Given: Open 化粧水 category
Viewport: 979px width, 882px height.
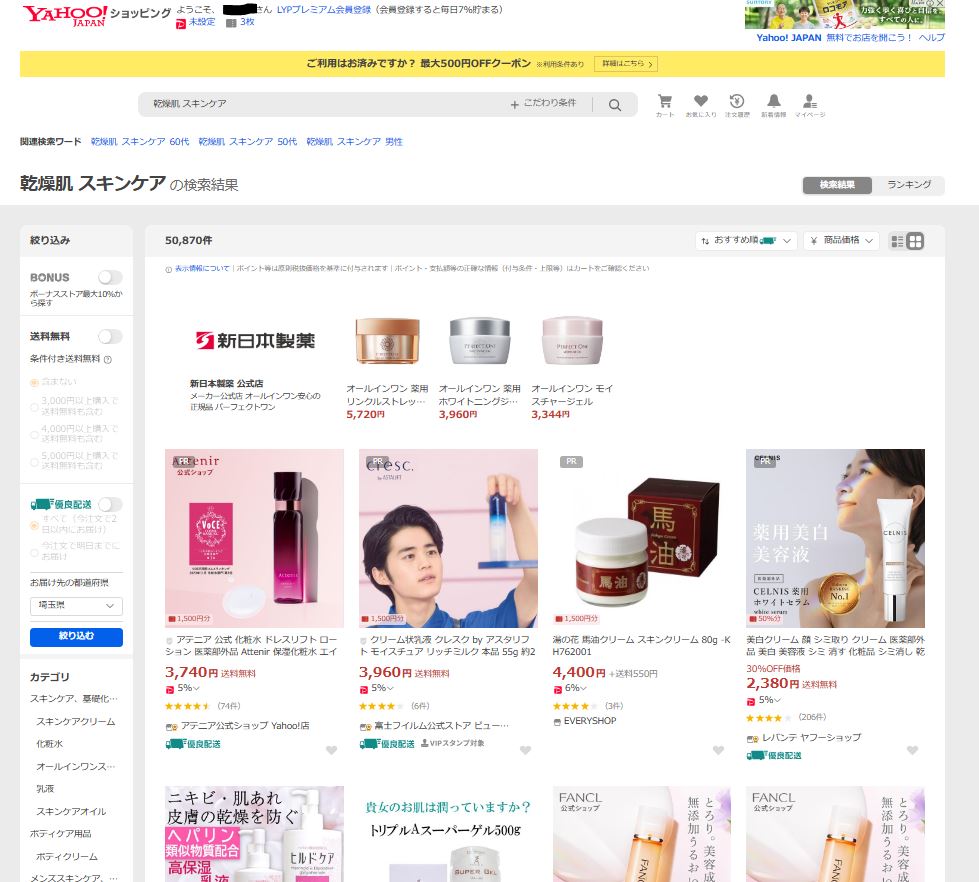Looking at the screenshot, I should pos(49,744).
